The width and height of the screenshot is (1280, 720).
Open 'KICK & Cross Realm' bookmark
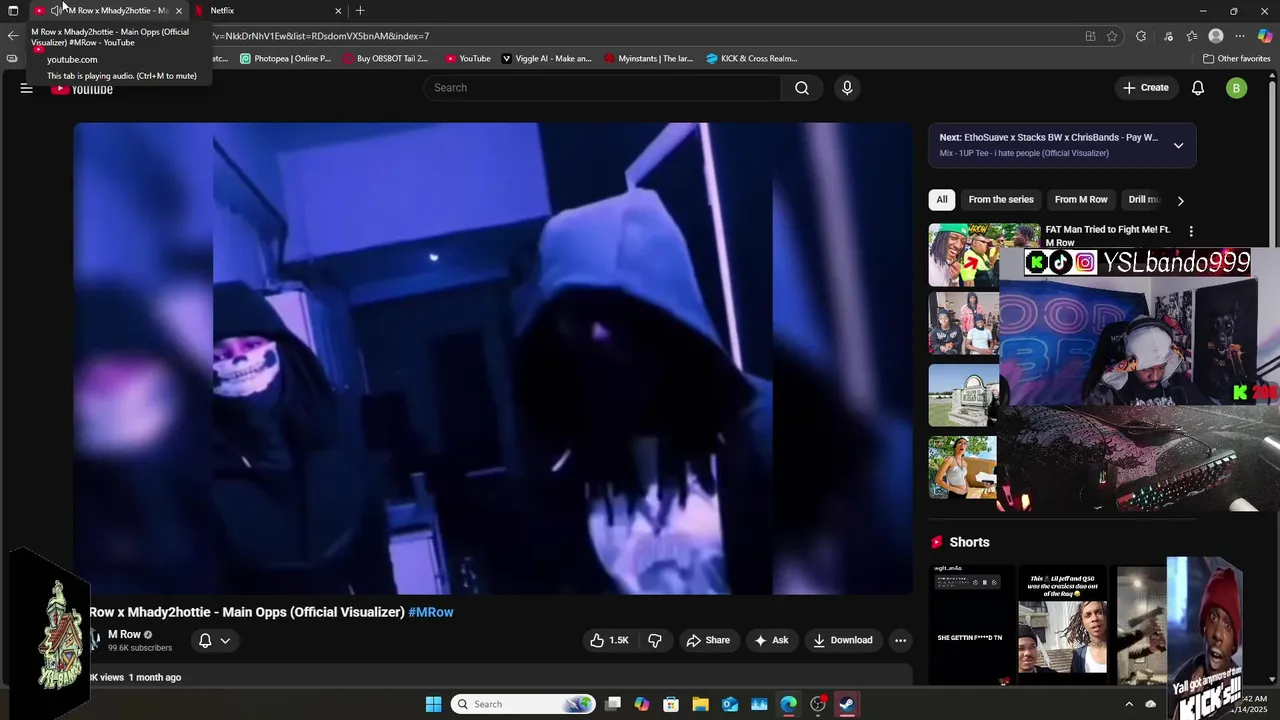click(751, 59)
